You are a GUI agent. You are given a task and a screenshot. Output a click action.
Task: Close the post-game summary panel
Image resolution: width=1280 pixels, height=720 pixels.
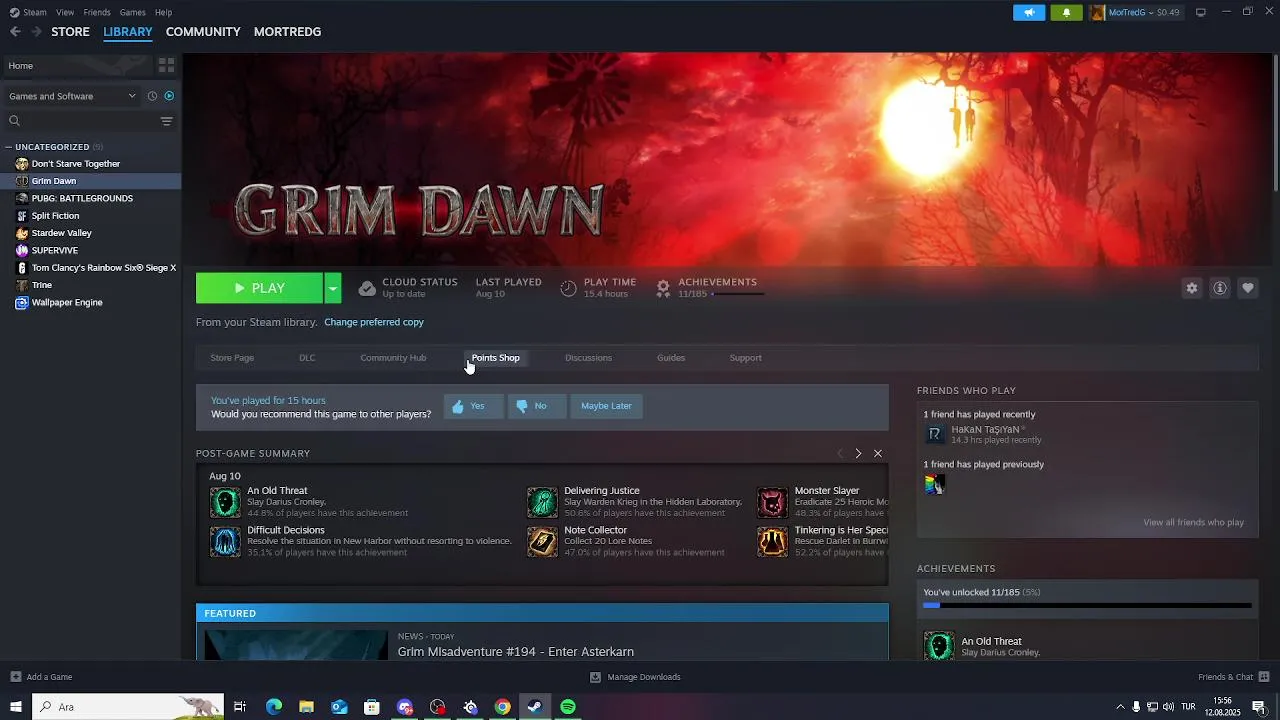[x=878, y=454]
